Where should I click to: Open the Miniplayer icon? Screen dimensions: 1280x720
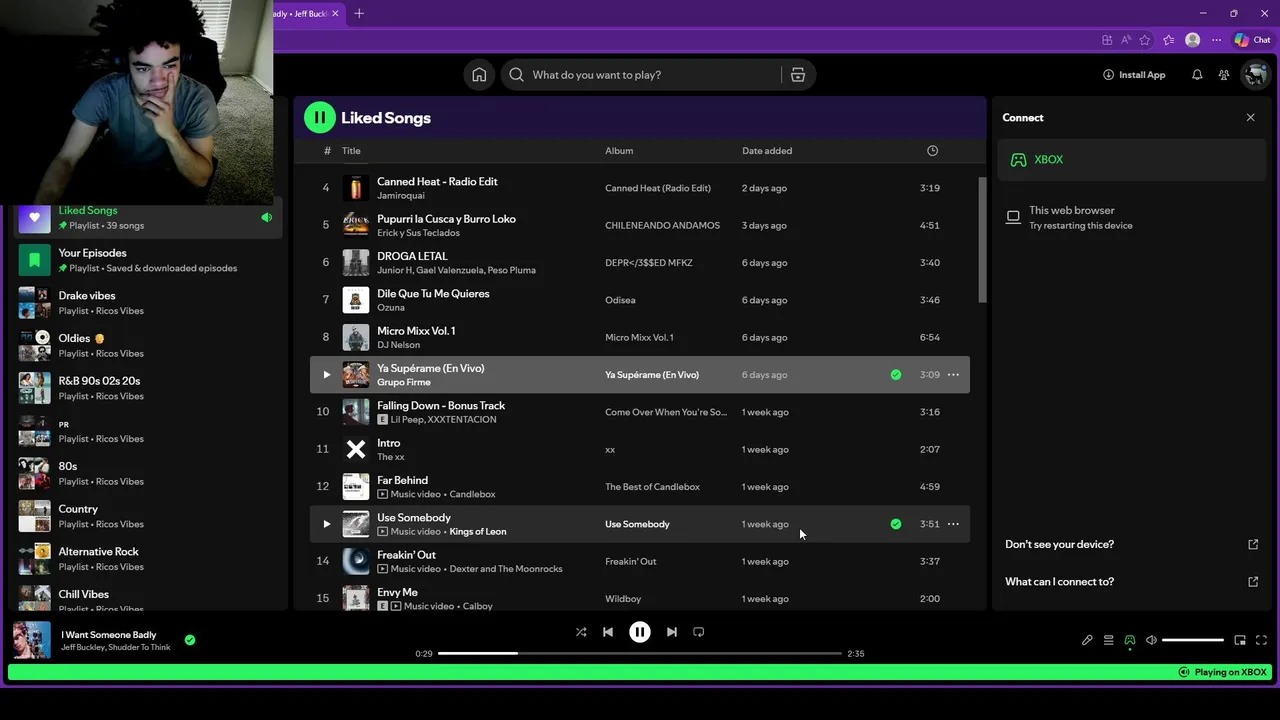tap(1240, 640)
